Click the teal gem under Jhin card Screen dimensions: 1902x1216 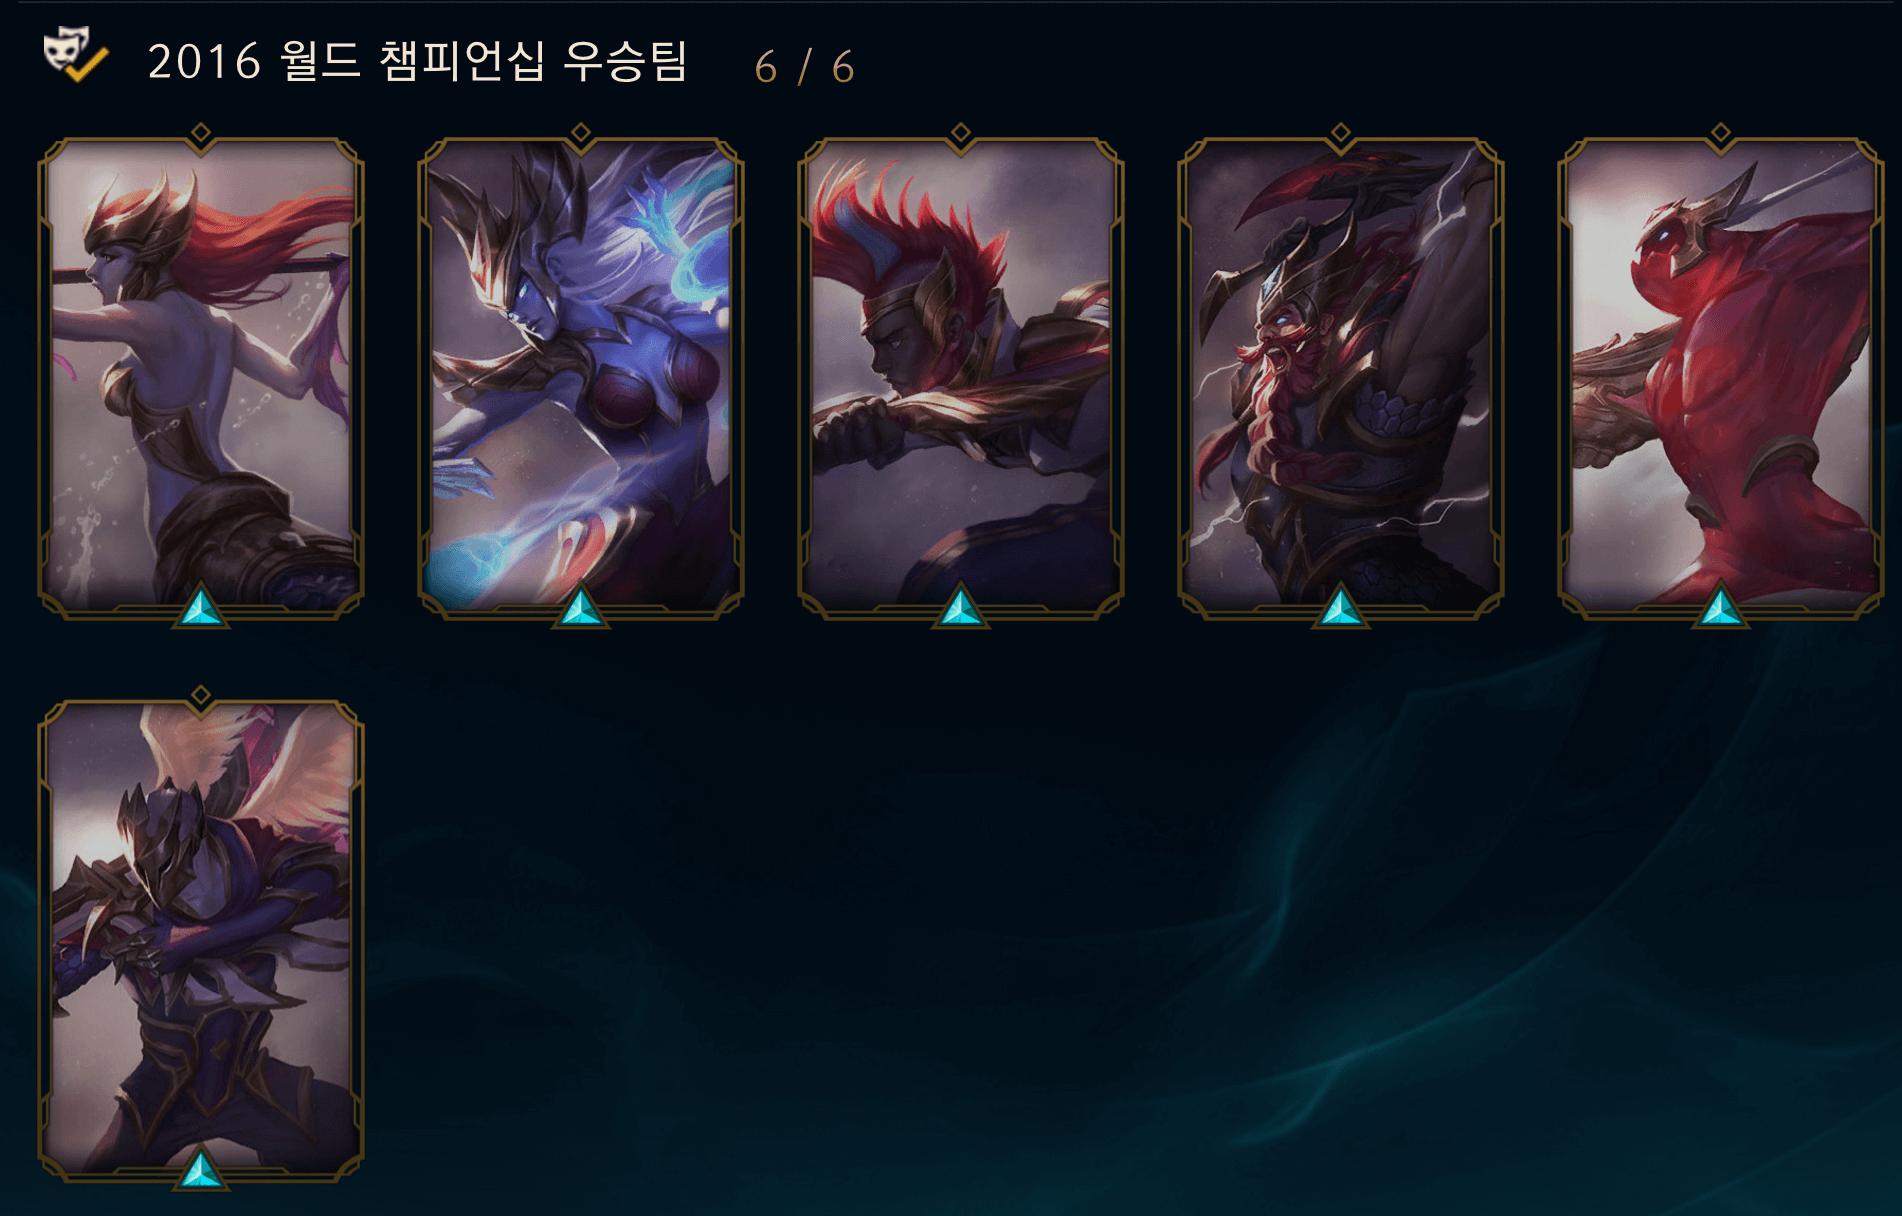click(x=201, y=1168)
